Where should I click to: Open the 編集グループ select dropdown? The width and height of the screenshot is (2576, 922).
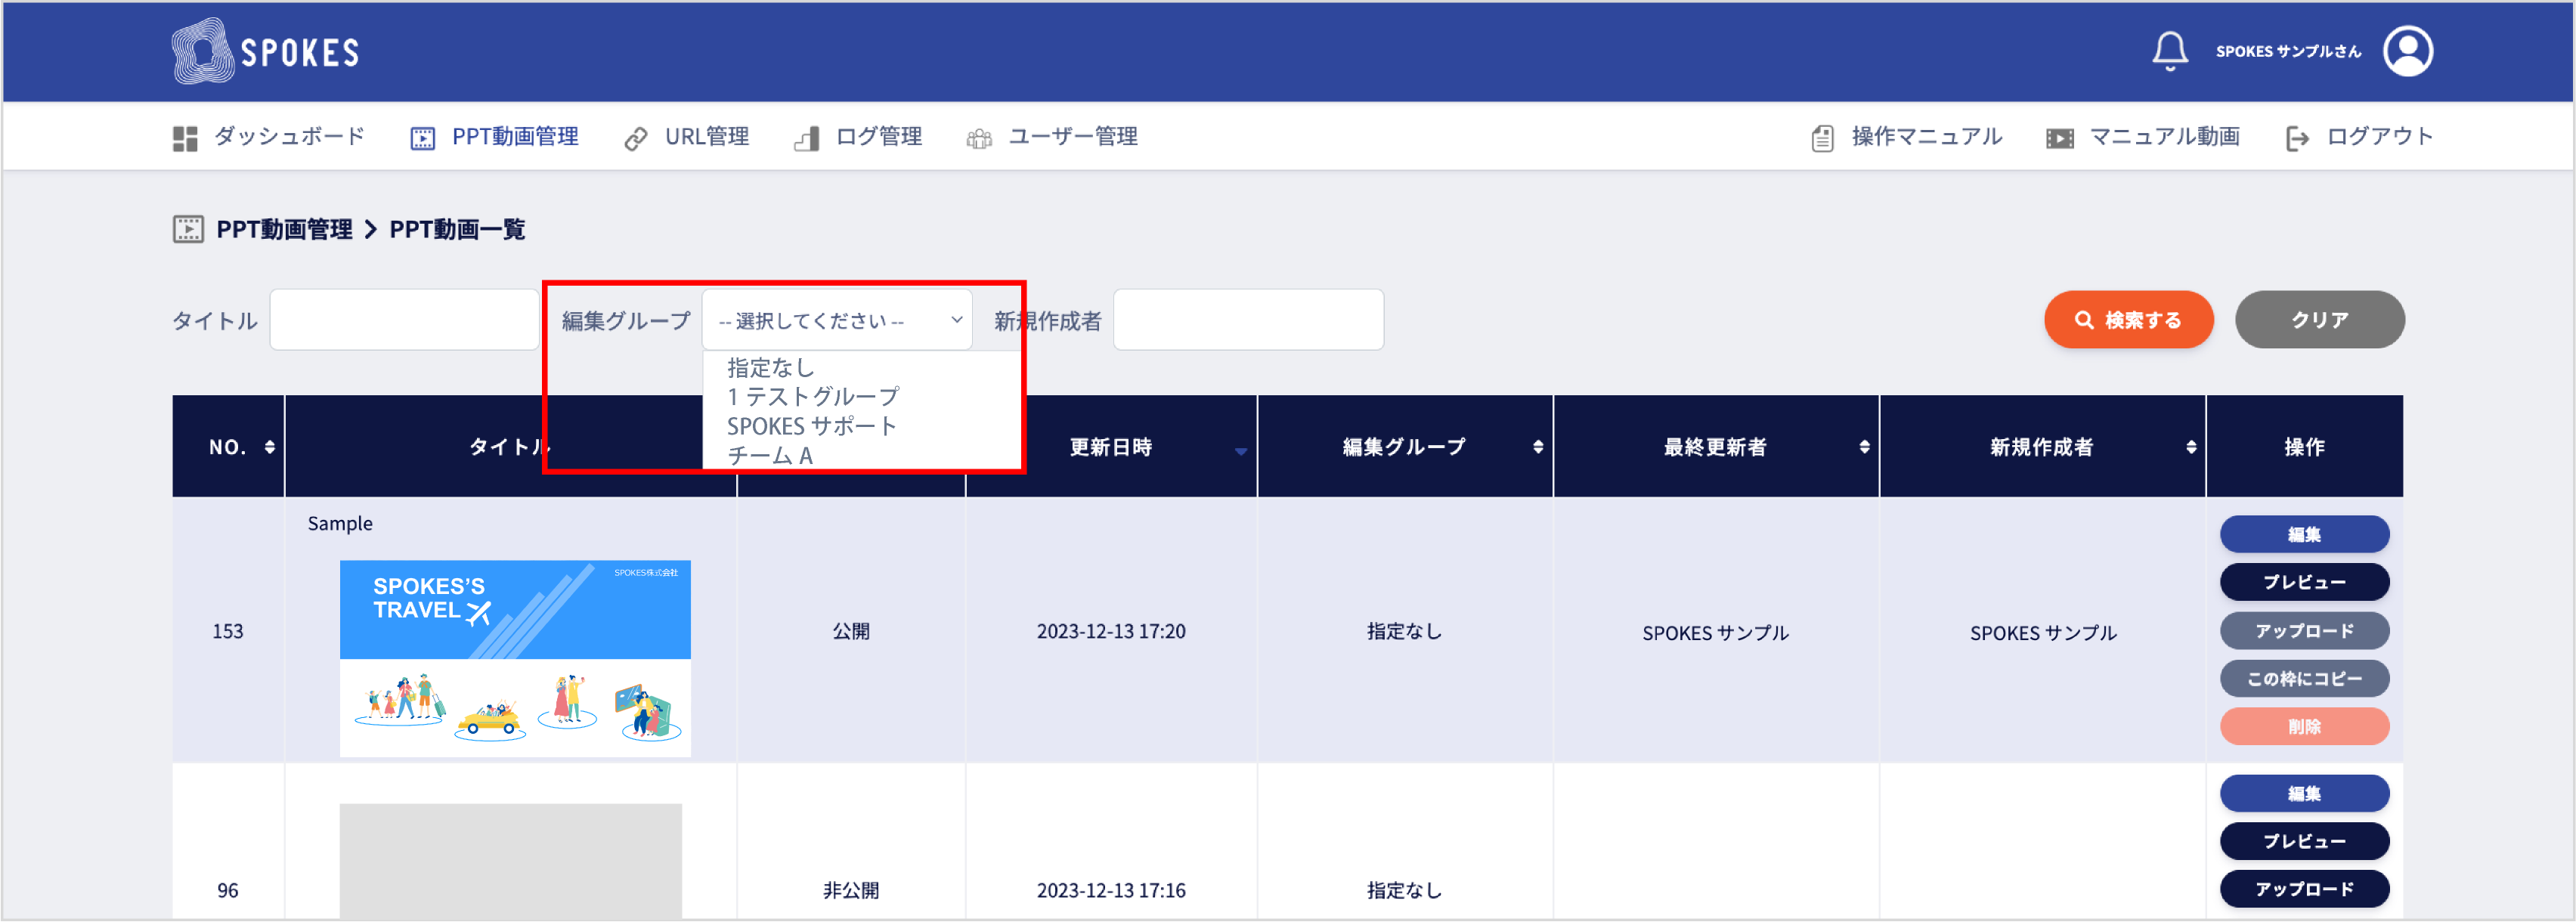[x=837, y=320]
